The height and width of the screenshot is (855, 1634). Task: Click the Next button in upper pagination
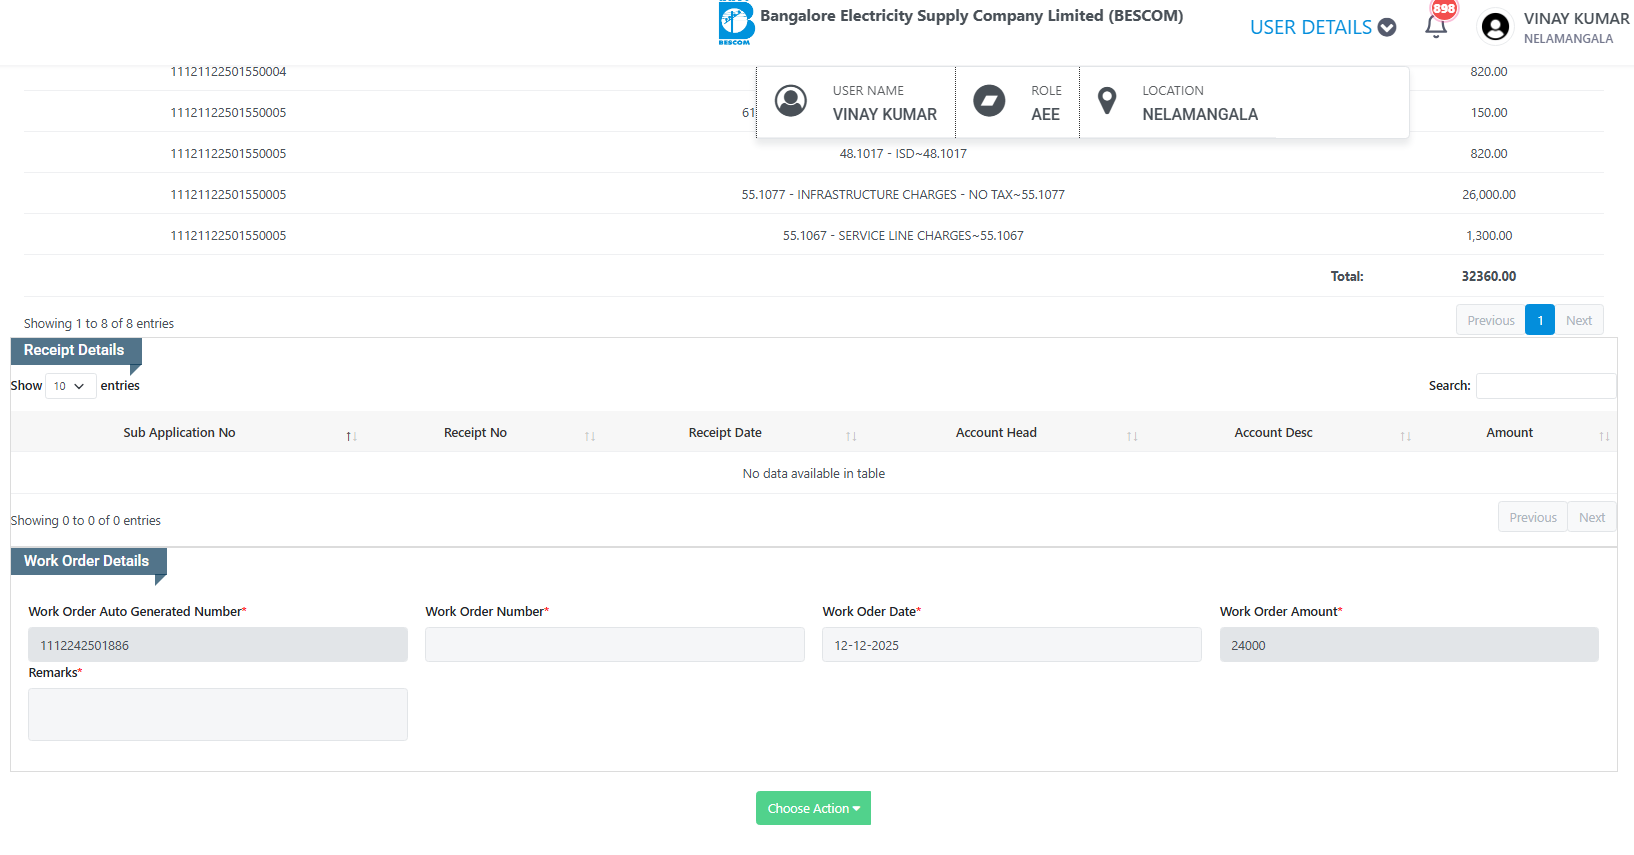(1579, 320)
